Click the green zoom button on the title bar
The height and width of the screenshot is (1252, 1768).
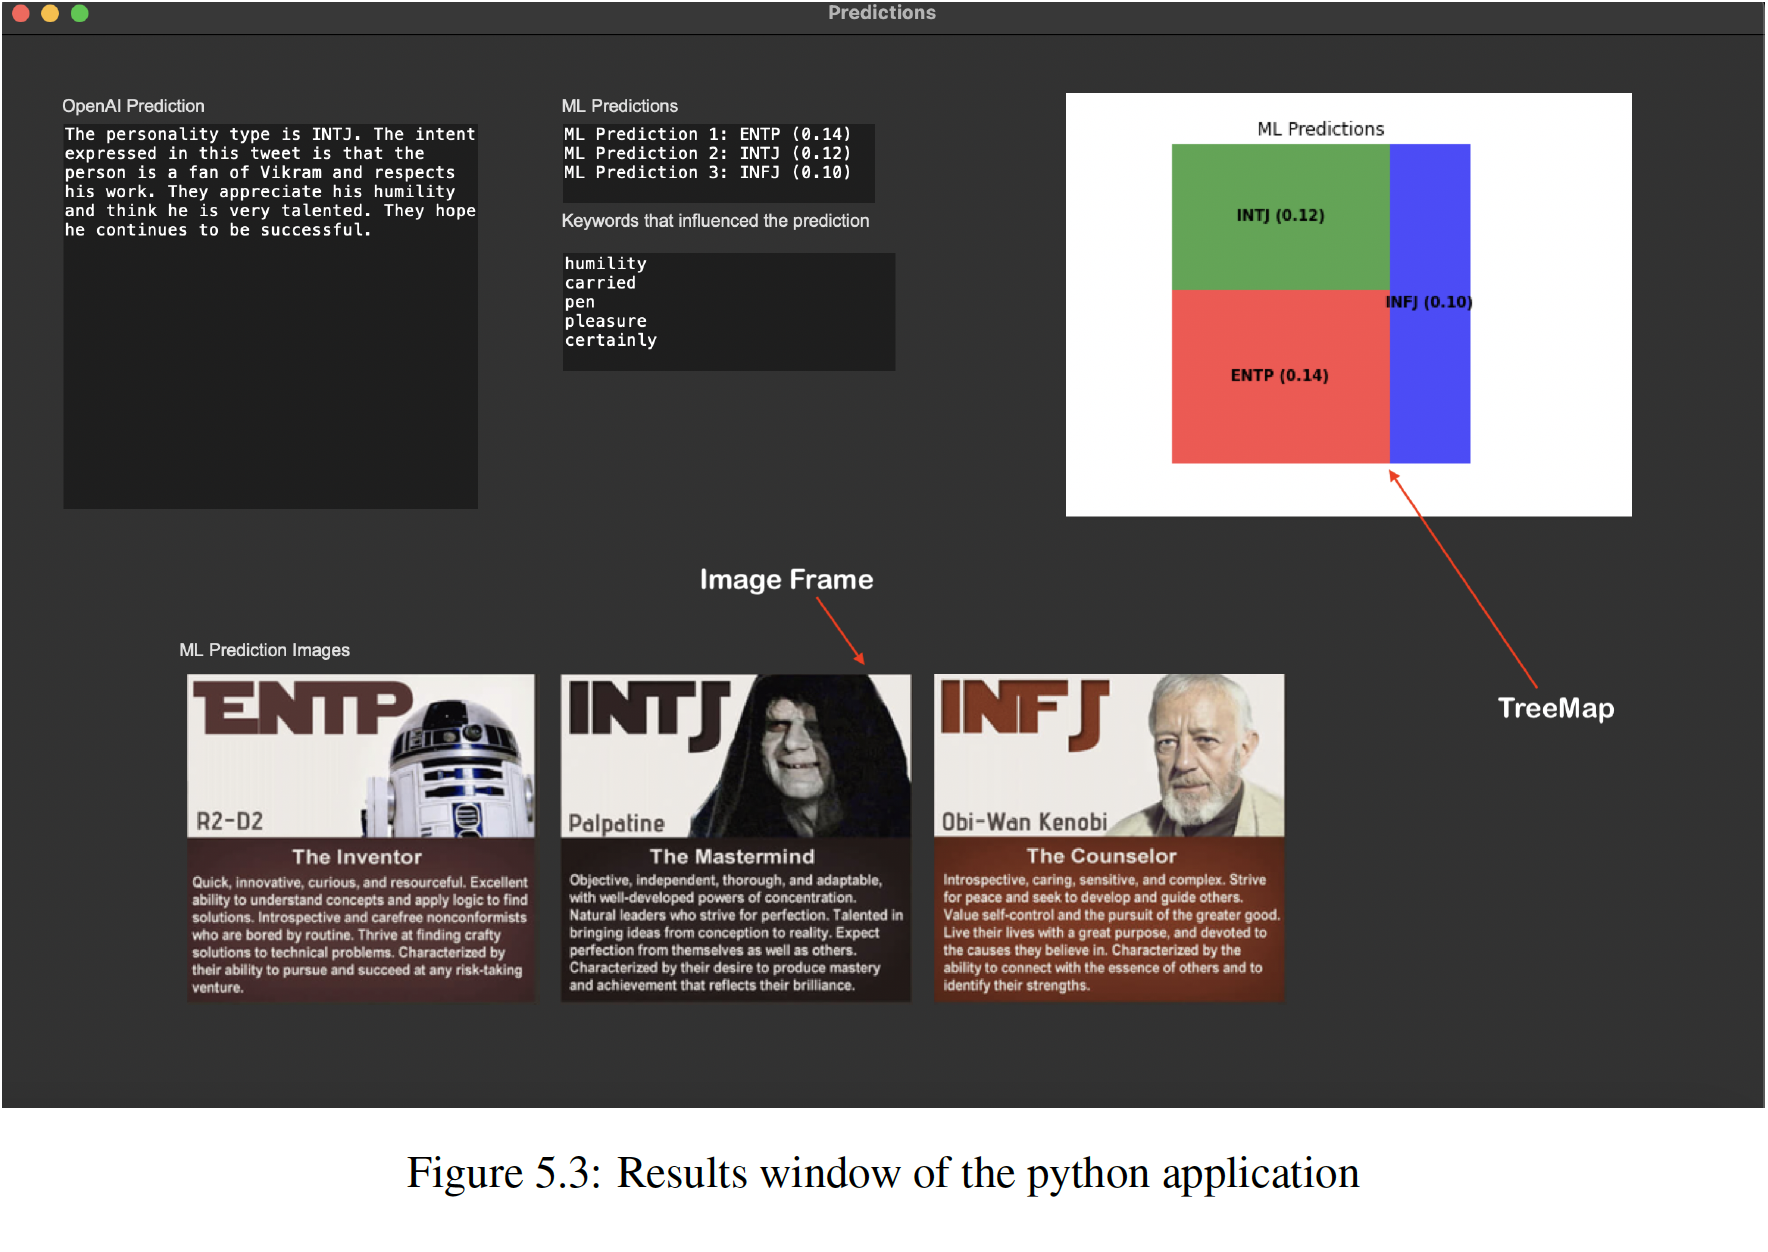pos(80,13)
